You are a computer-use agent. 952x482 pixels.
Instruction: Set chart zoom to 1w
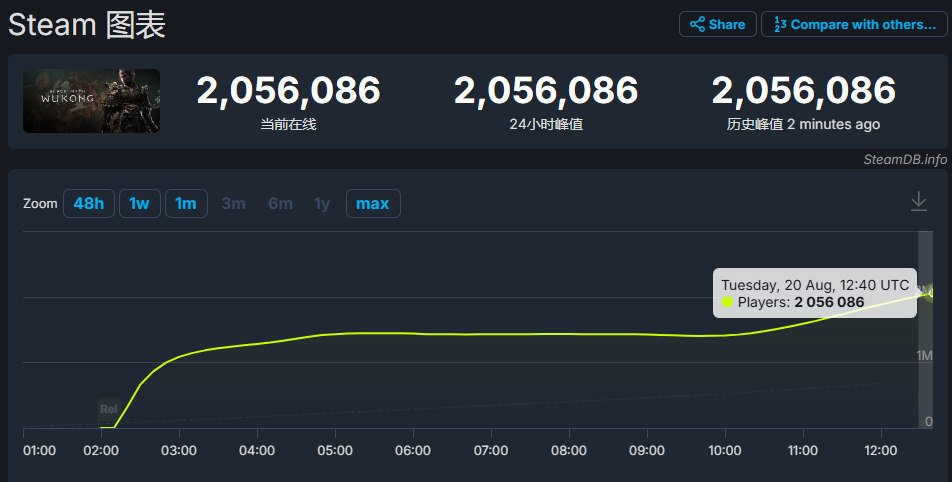pos(140,203)
